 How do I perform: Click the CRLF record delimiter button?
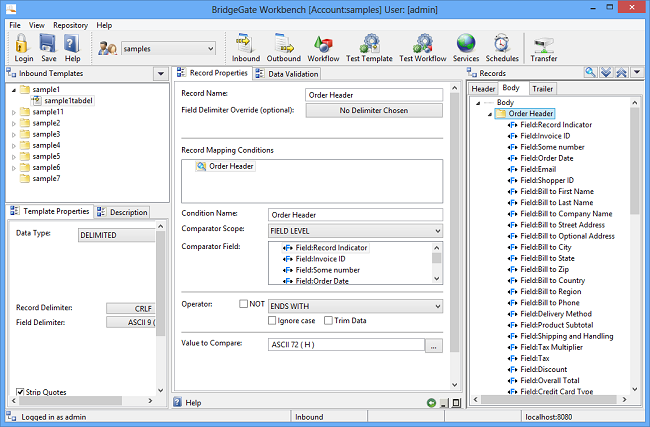[130, 308]
